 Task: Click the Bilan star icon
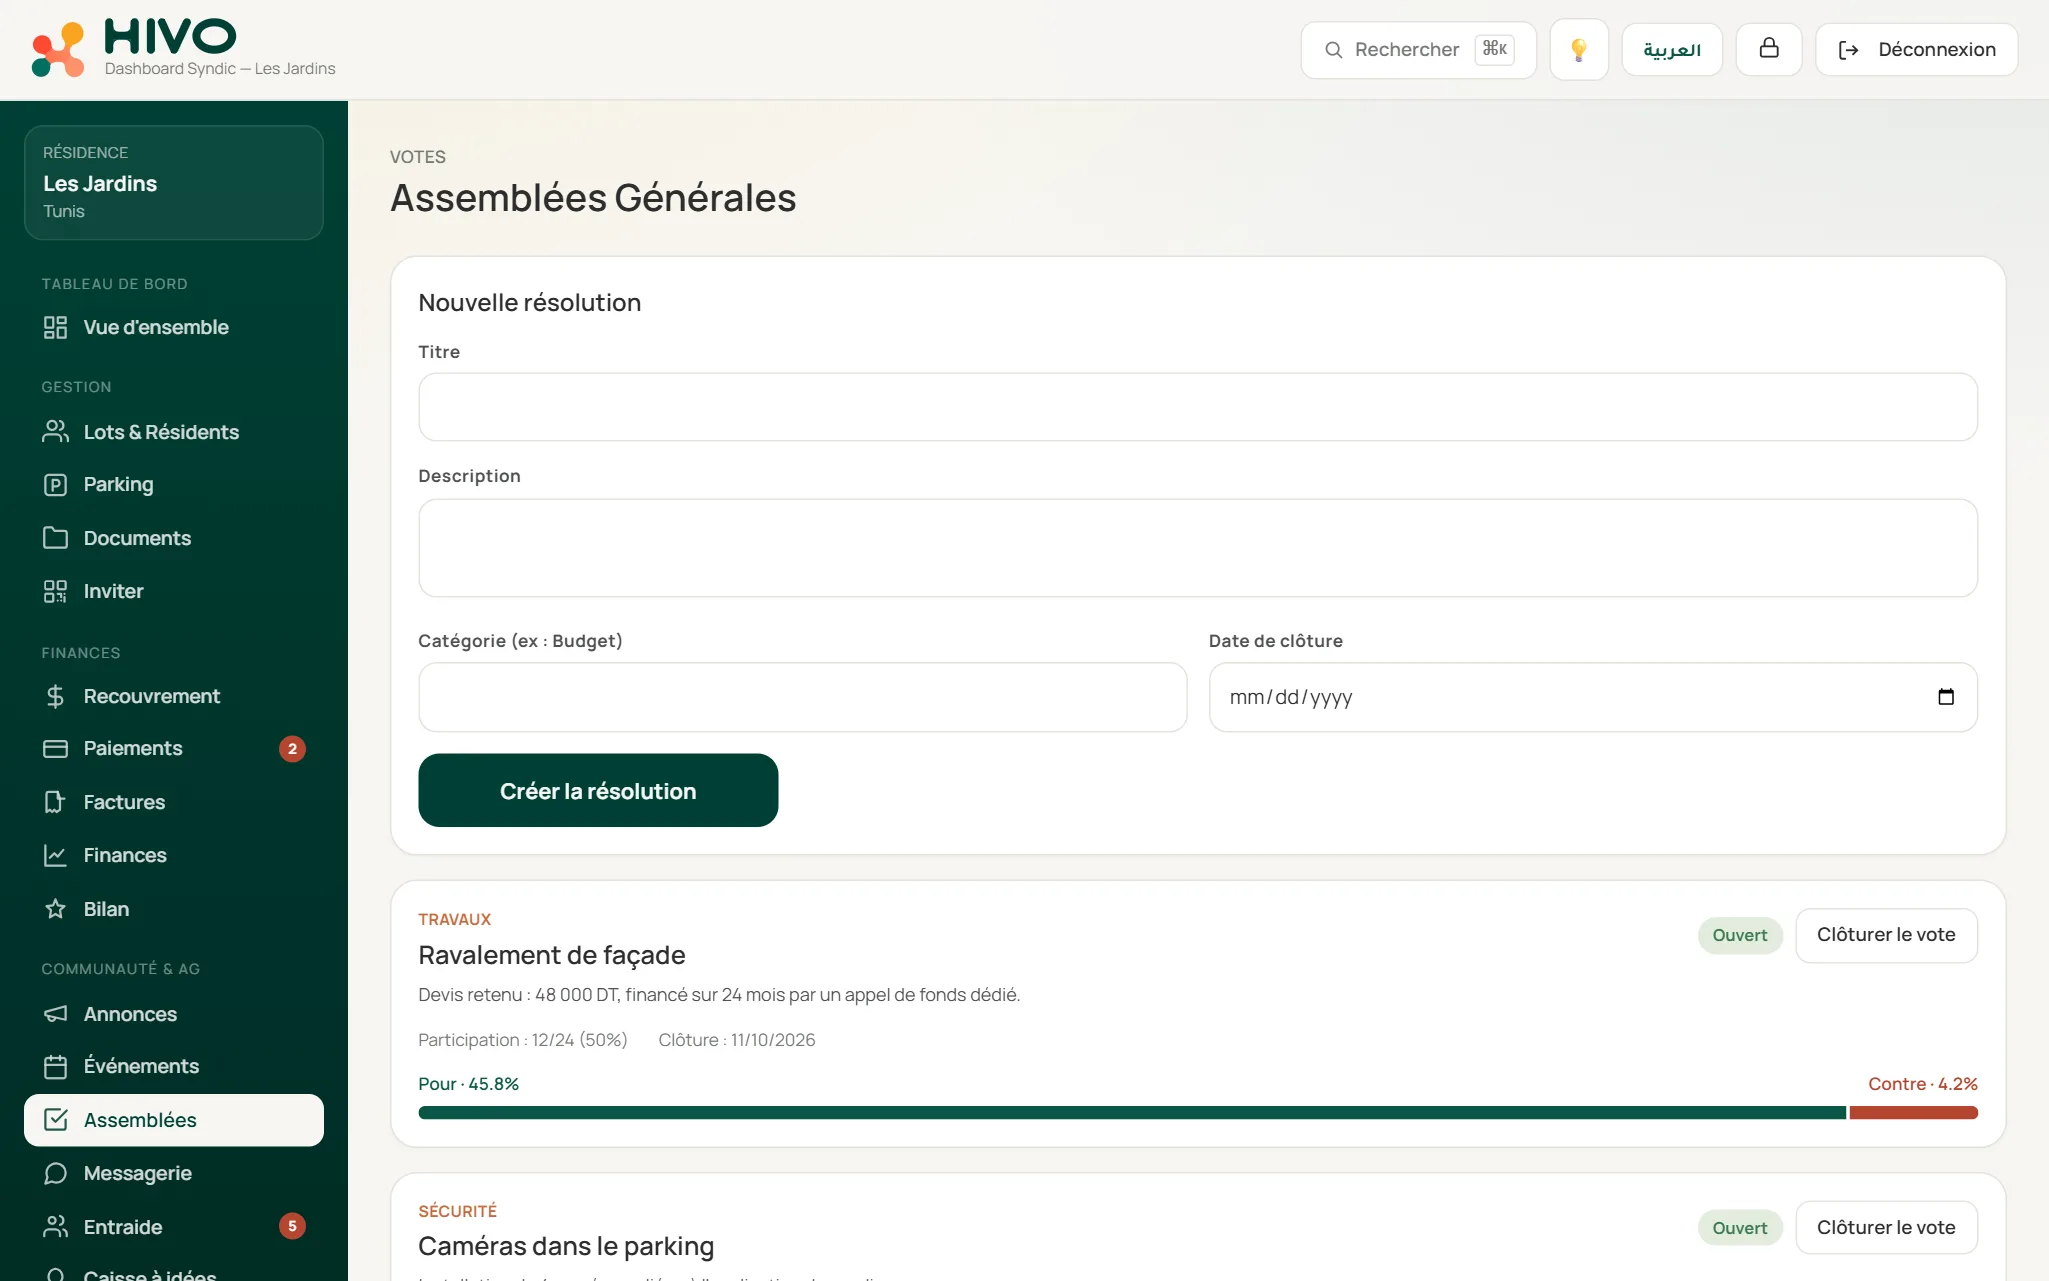pos(55,909)
